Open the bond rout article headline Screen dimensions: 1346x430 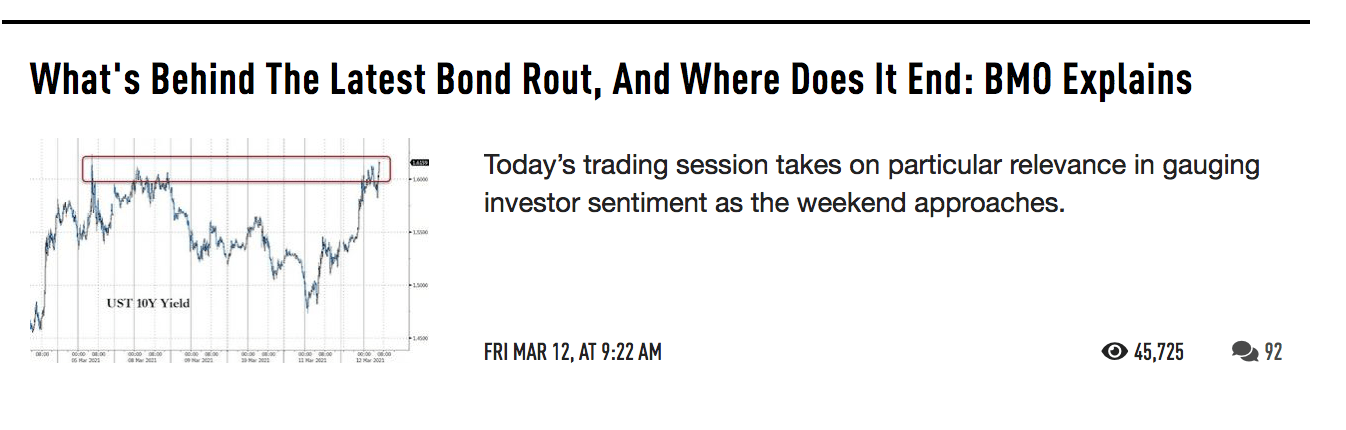click(x=610, y=78)
